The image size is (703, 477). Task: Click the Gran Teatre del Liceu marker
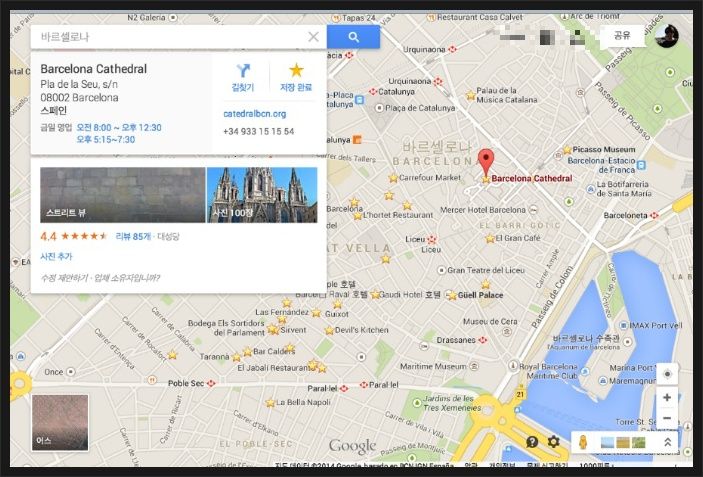coord(442,270)
